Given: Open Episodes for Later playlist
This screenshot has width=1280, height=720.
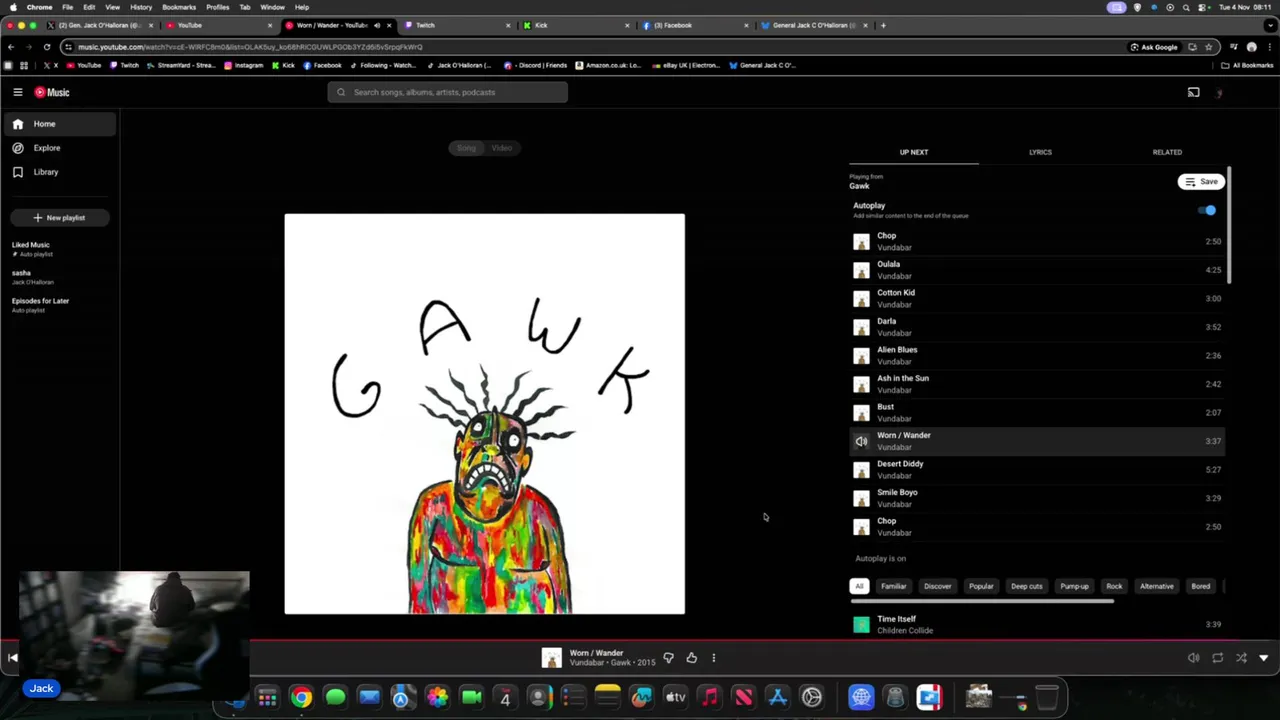Looking at the screenshot, I should [40, 305].
